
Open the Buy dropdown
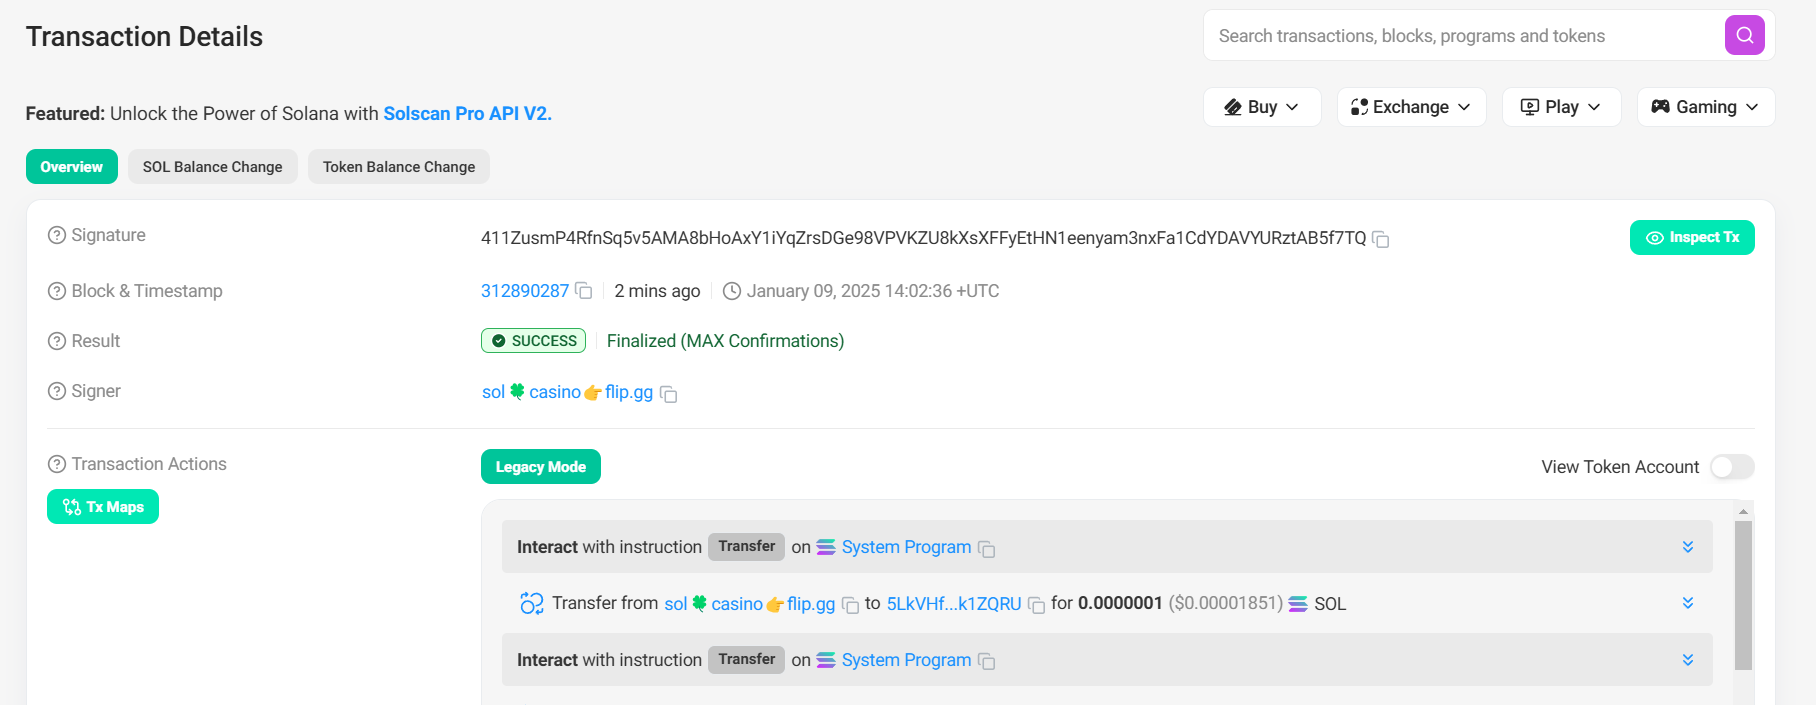(1262, 107)
